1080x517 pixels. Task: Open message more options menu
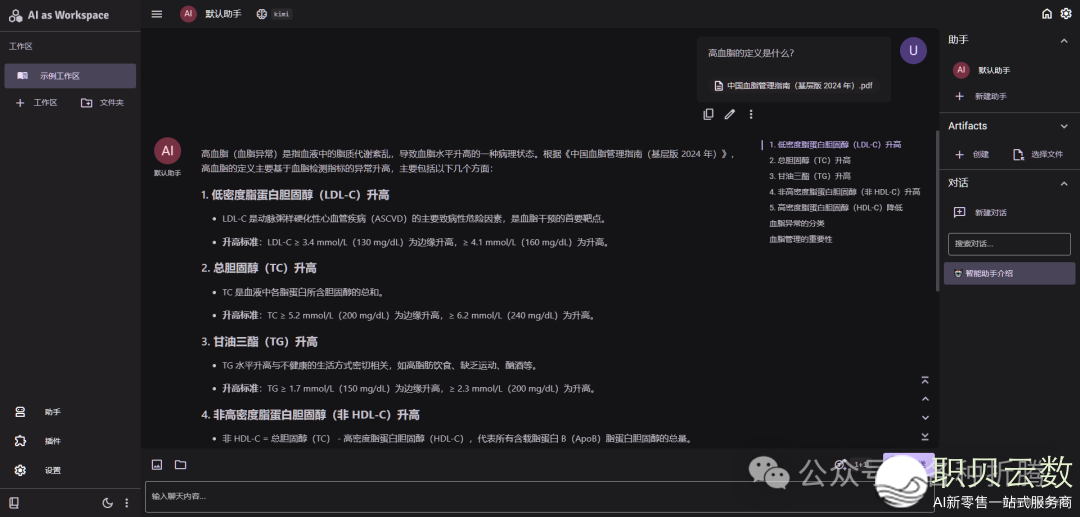[751, 114]
